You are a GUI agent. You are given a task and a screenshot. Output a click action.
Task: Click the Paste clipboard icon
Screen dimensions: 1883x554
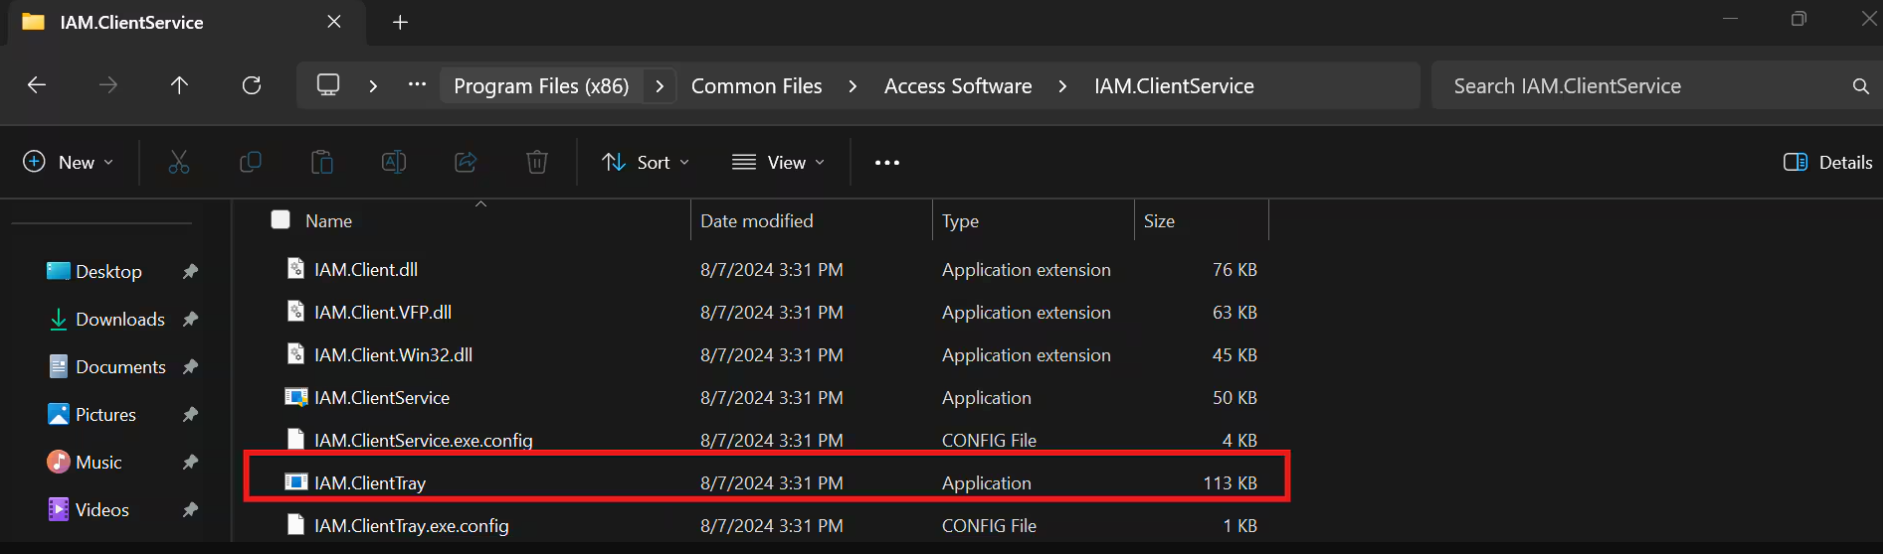click(322, 162)
